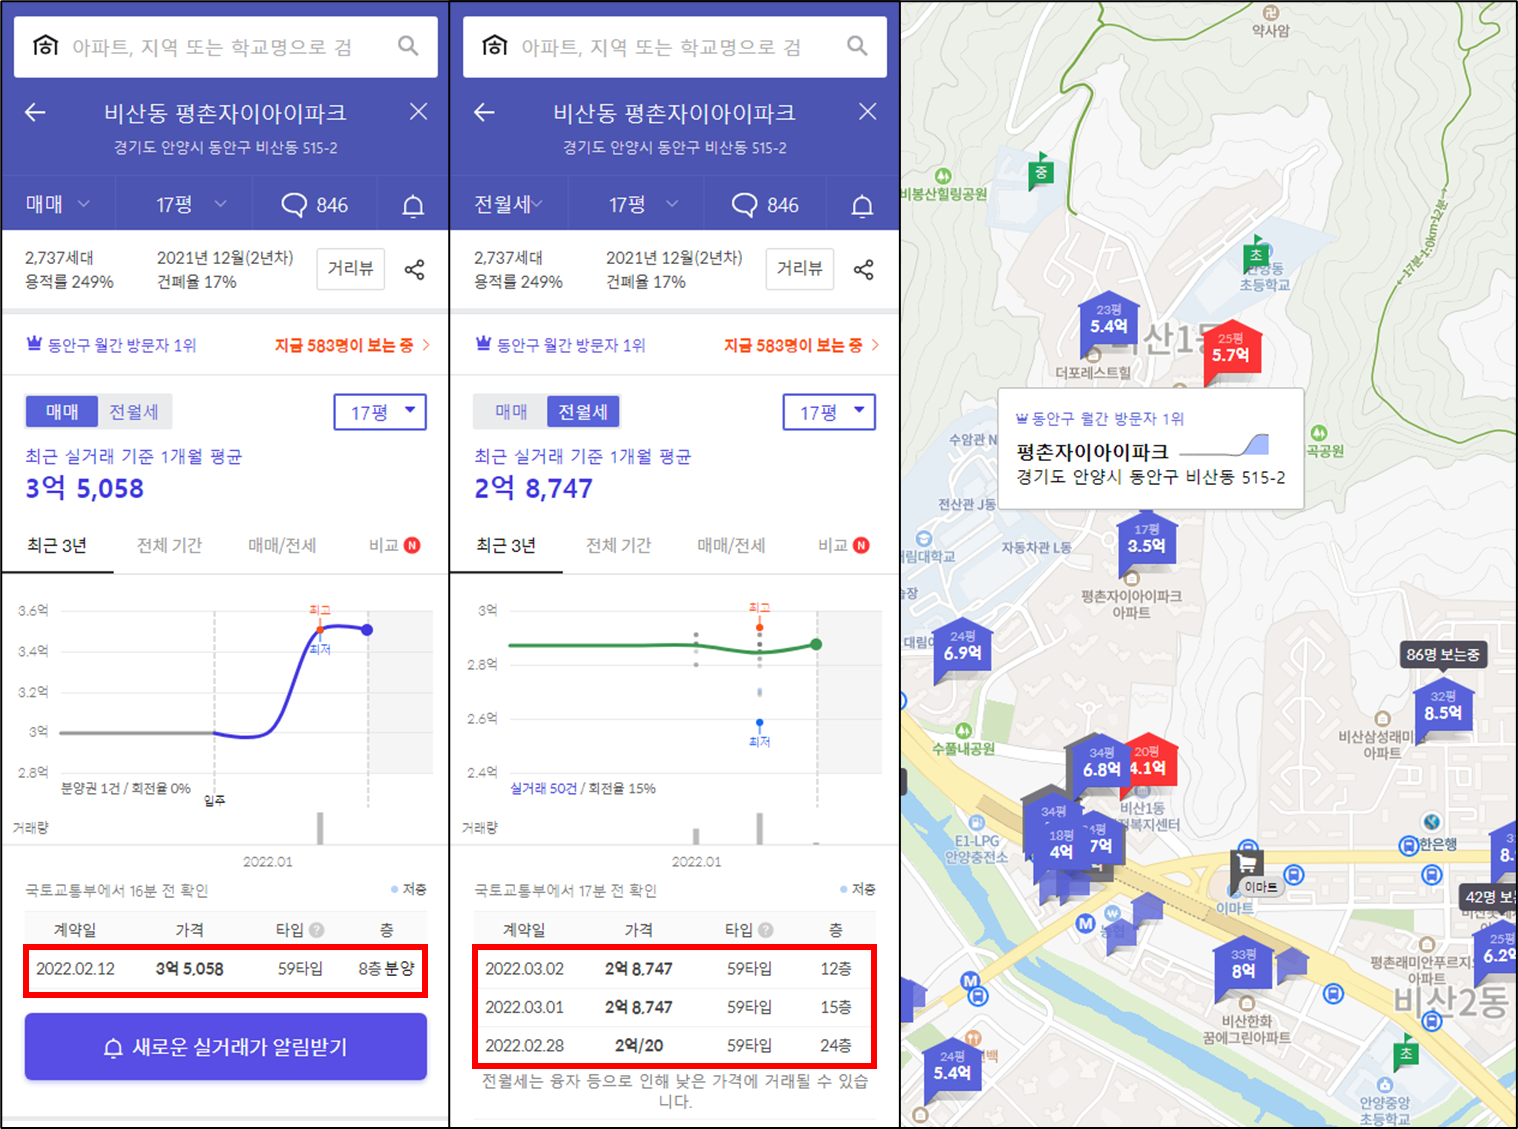Screen dimensions: 1518x1129
Task: Open the 비교 tab in the middle panel
Action: pos(843,546)
